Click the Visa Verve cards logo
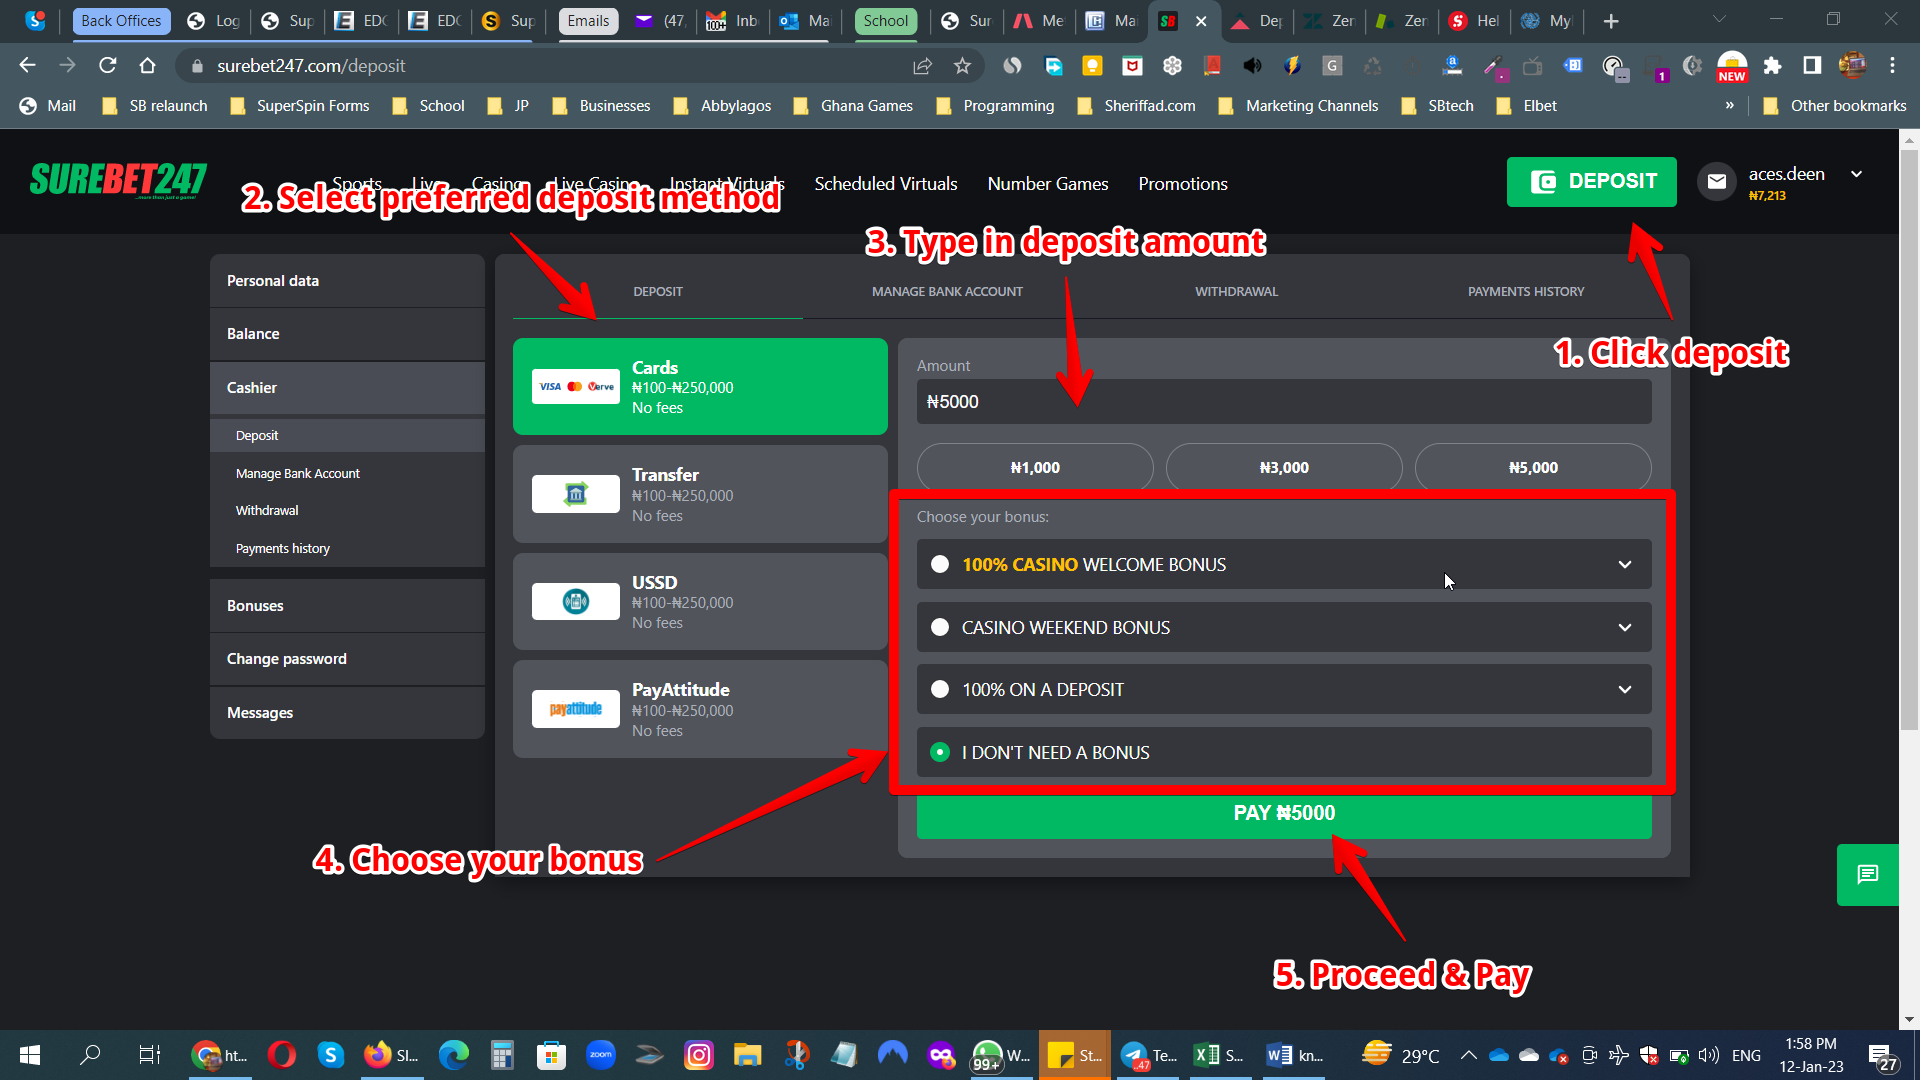This screenshot has width=1920, height=1080. coord(575,386)
